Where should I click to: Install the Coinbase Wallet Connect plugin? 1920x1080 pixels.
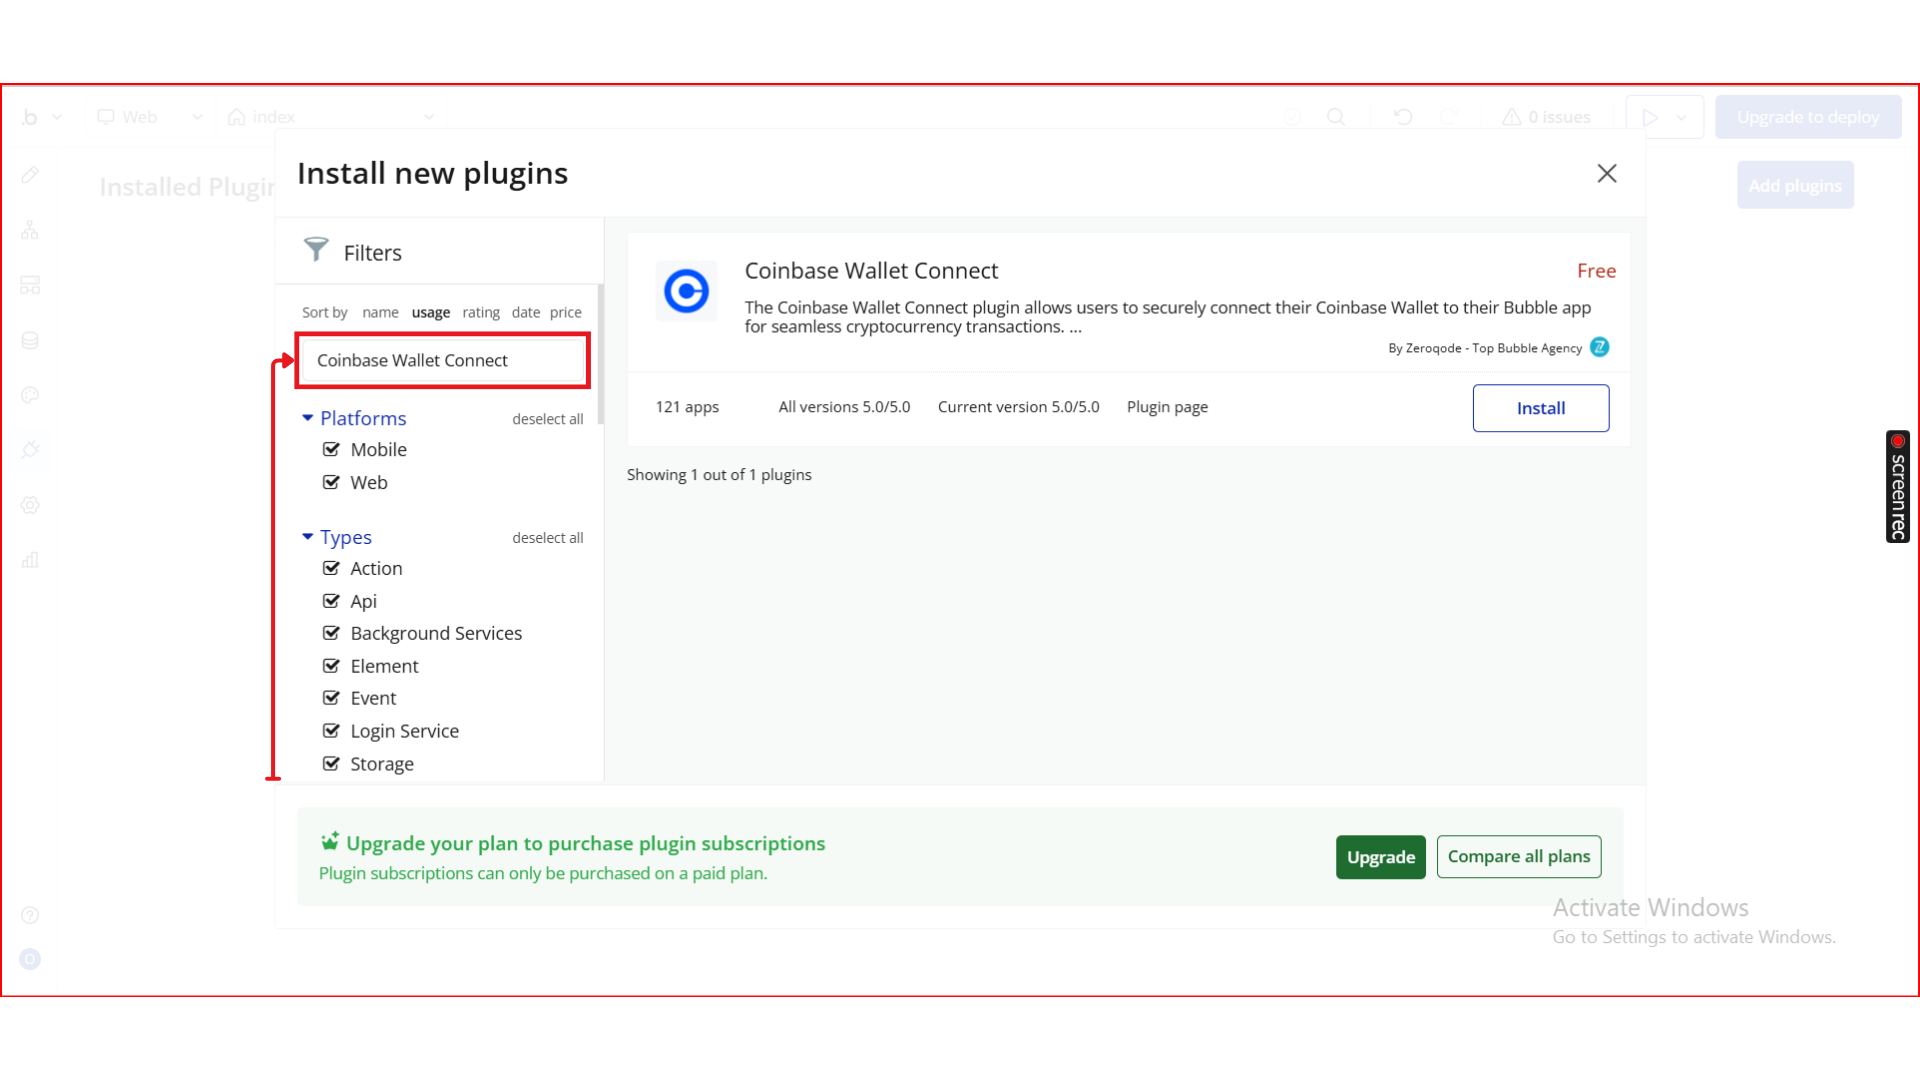click(1540, 408)
